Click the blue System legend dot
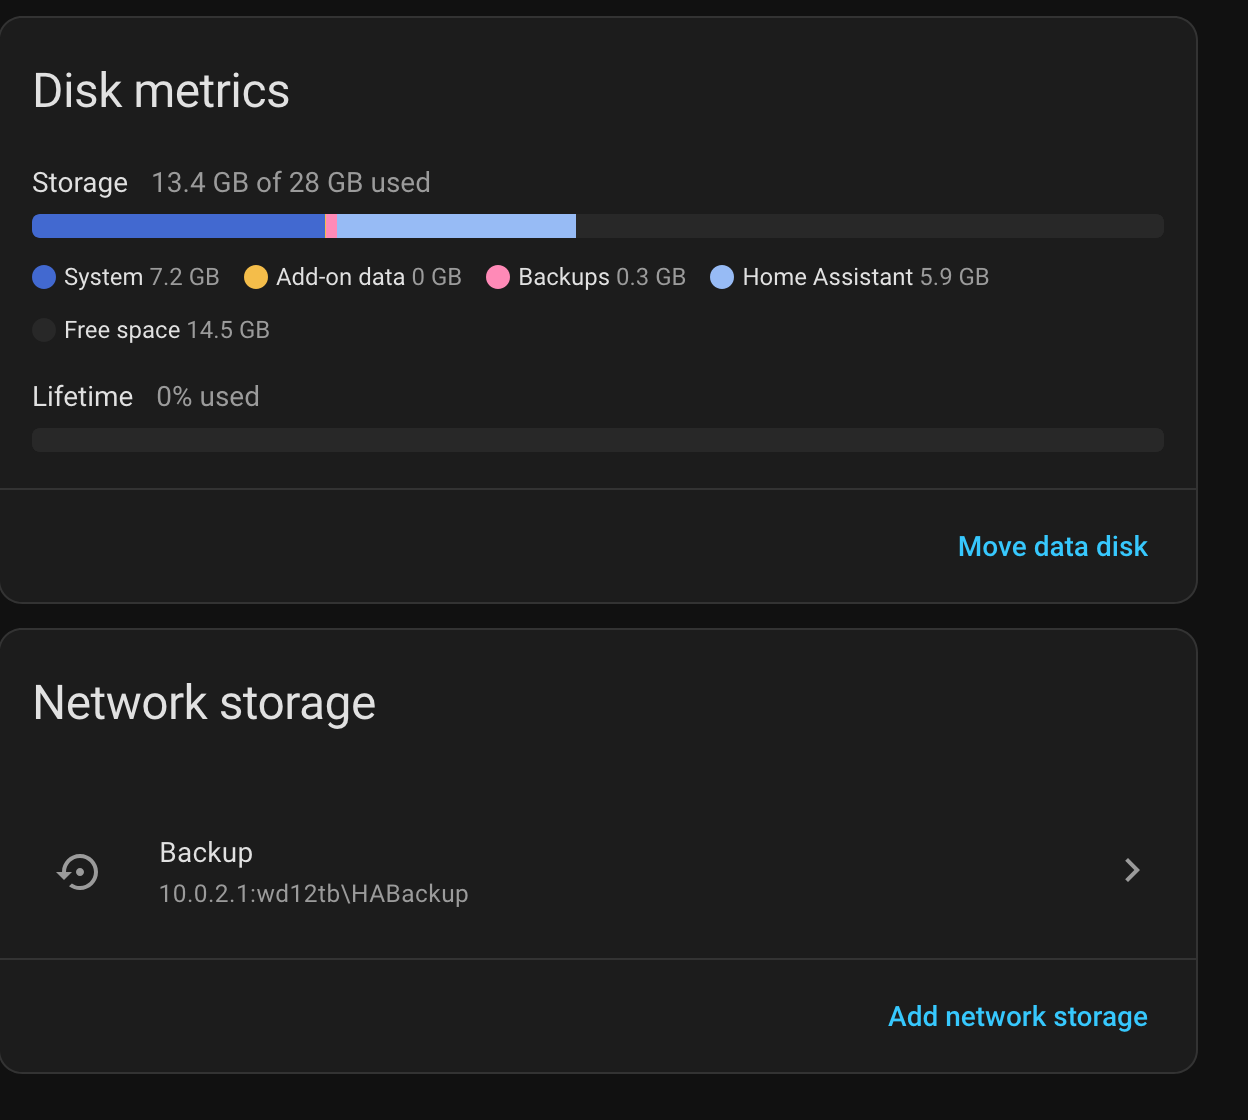Image resolution: width=1248 pixels, height=1120 pixels. (x=44, y=277)
